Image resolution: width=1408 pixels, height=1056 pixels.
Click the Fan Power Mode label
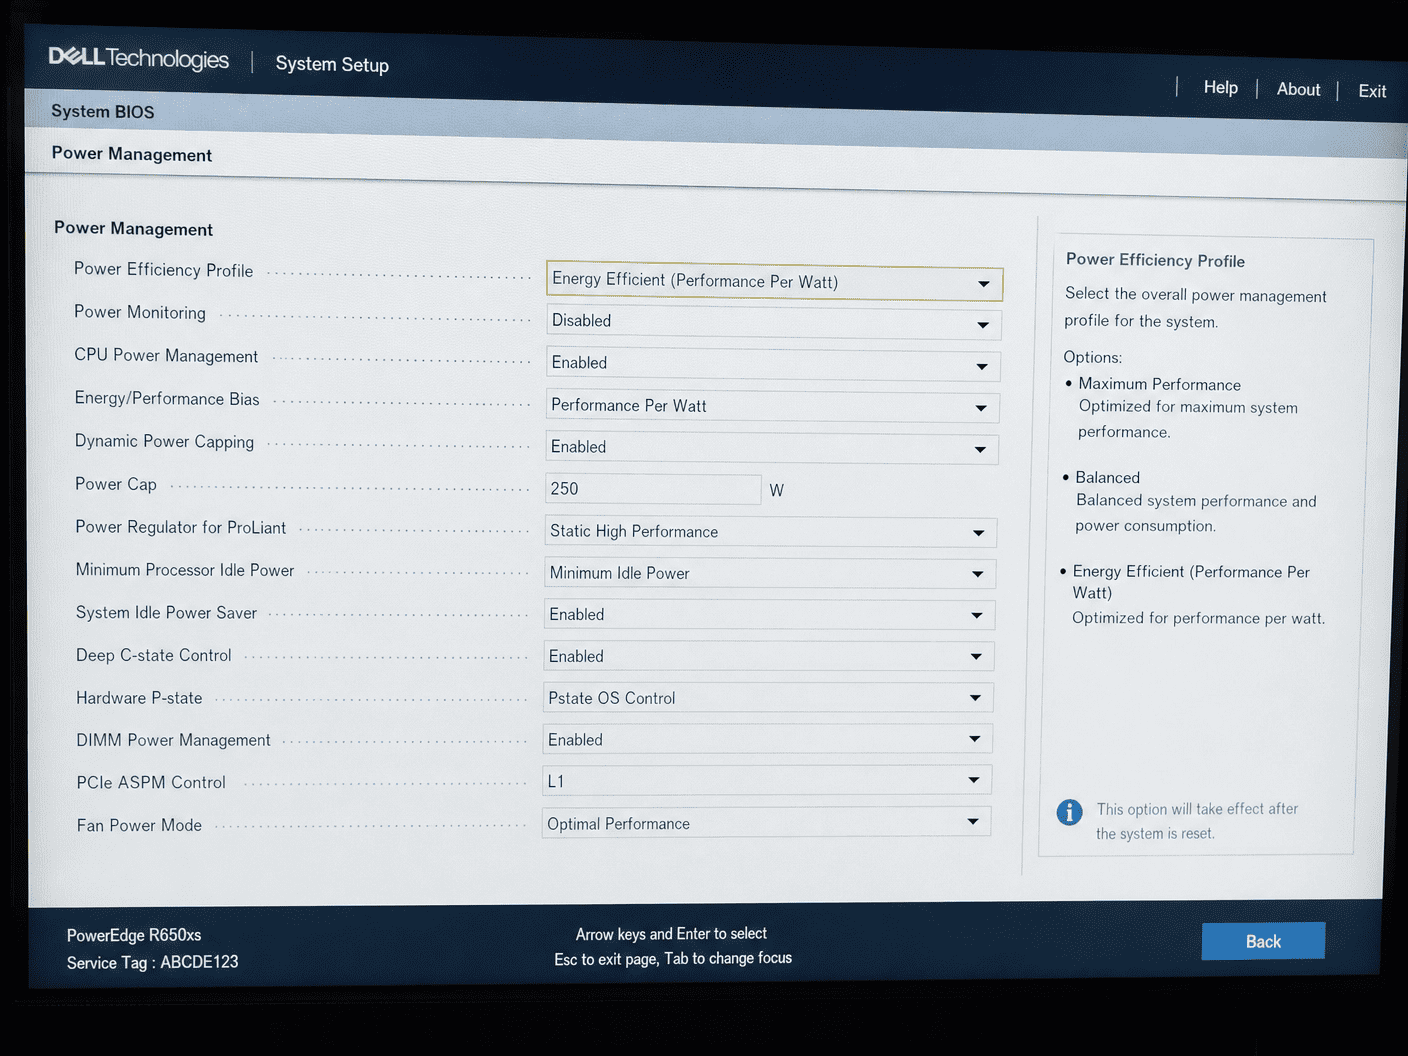(139, 825)
